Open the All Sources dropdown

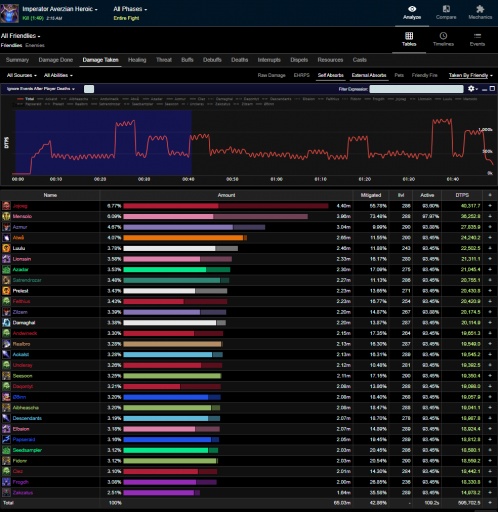coord(22,75)
